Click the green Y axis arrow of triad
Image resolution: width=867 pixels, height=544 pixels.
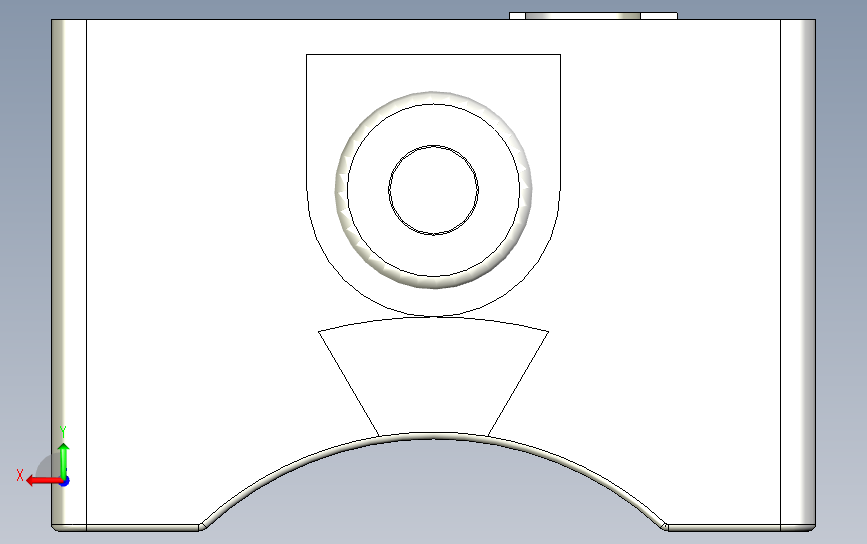point(64,460)
